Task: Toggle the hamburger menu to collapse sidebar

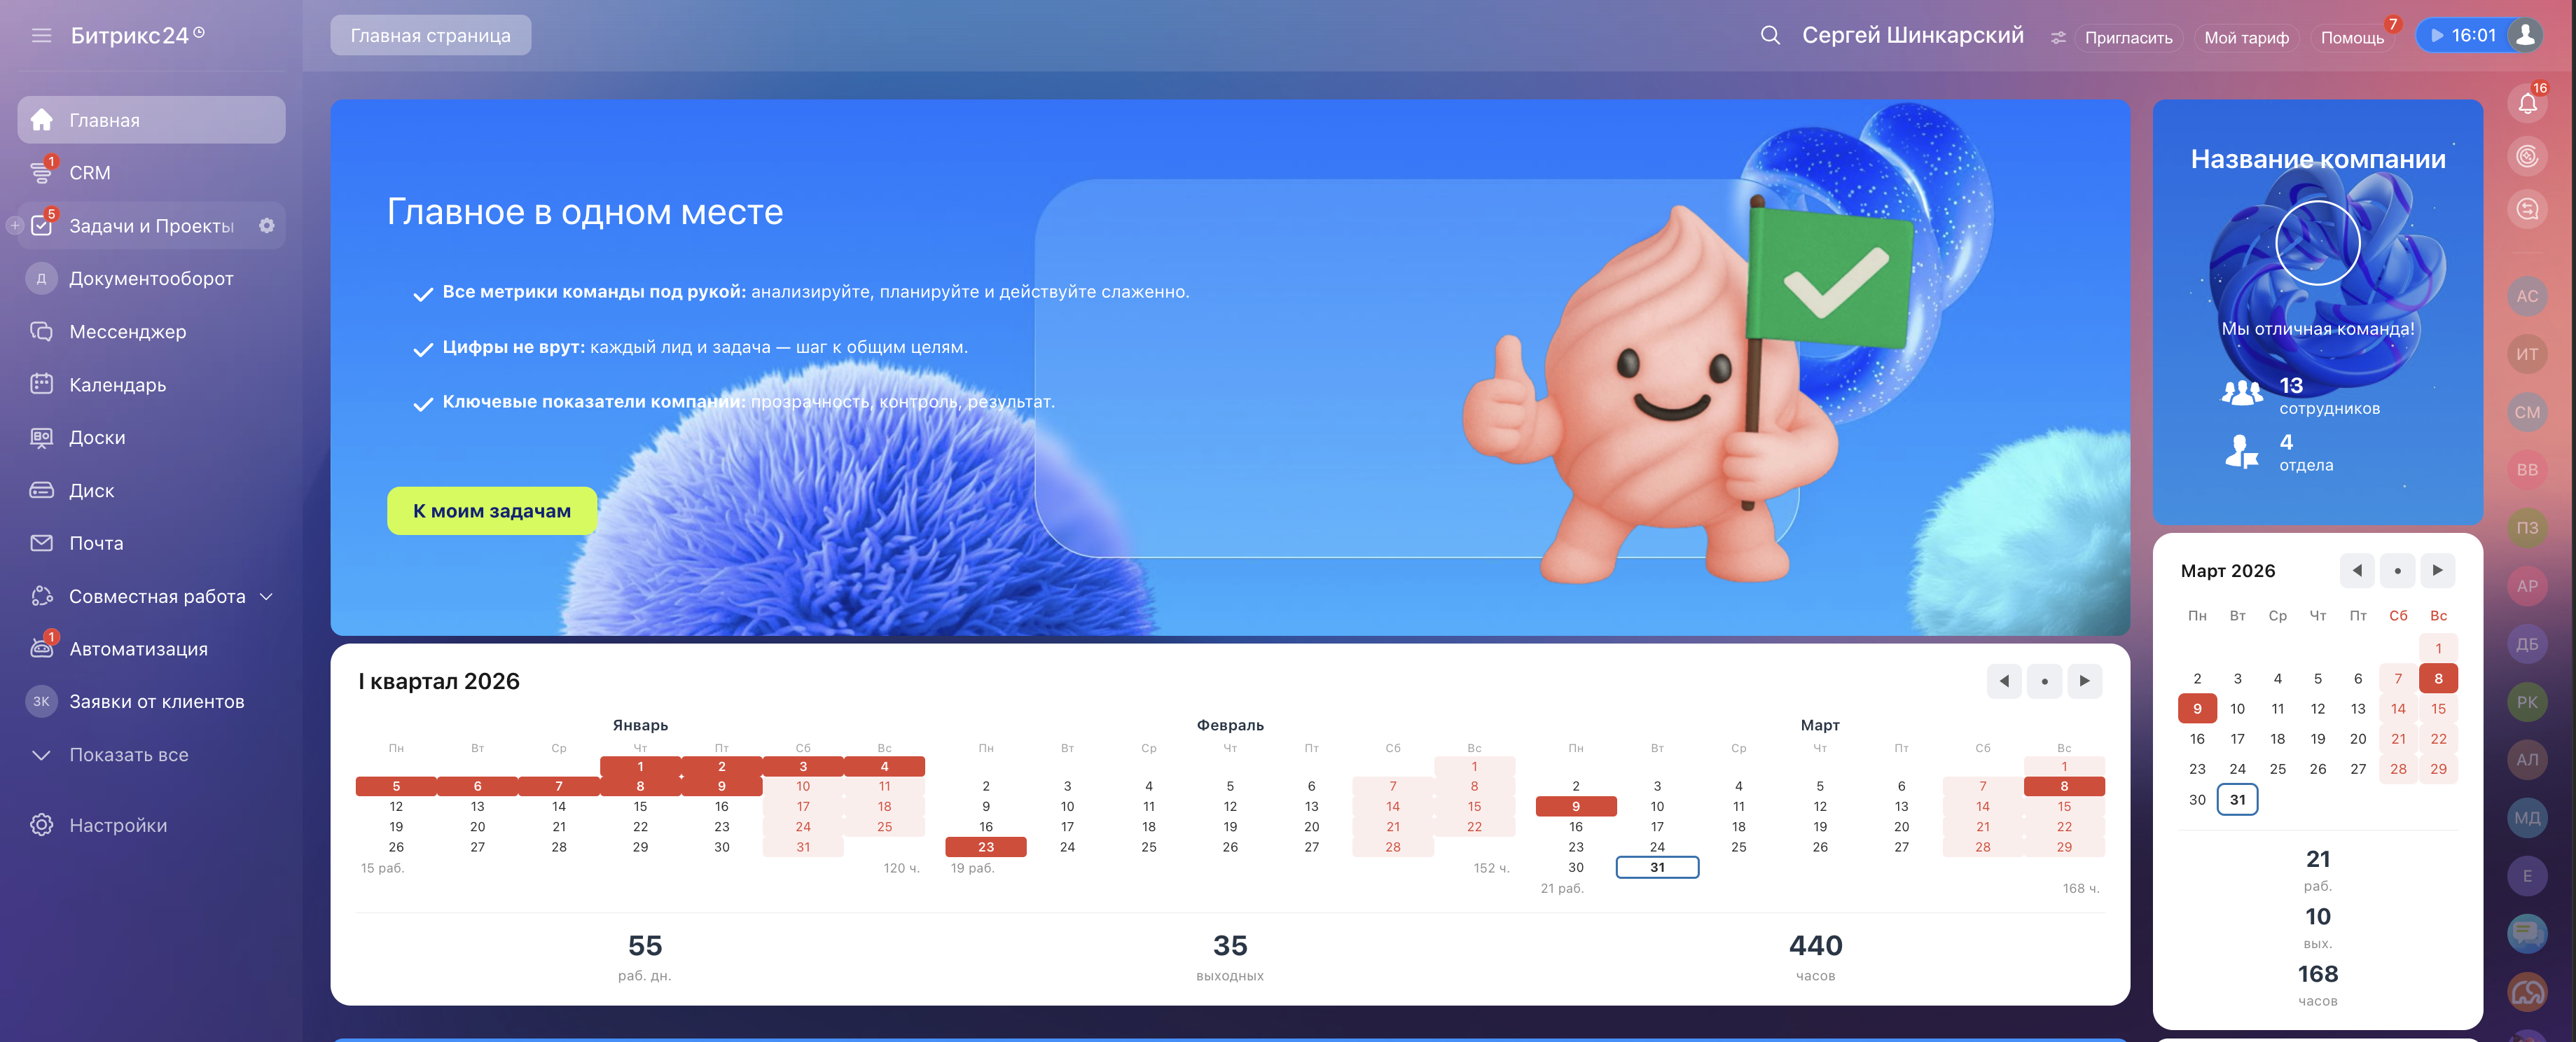Action: [41, 36]
